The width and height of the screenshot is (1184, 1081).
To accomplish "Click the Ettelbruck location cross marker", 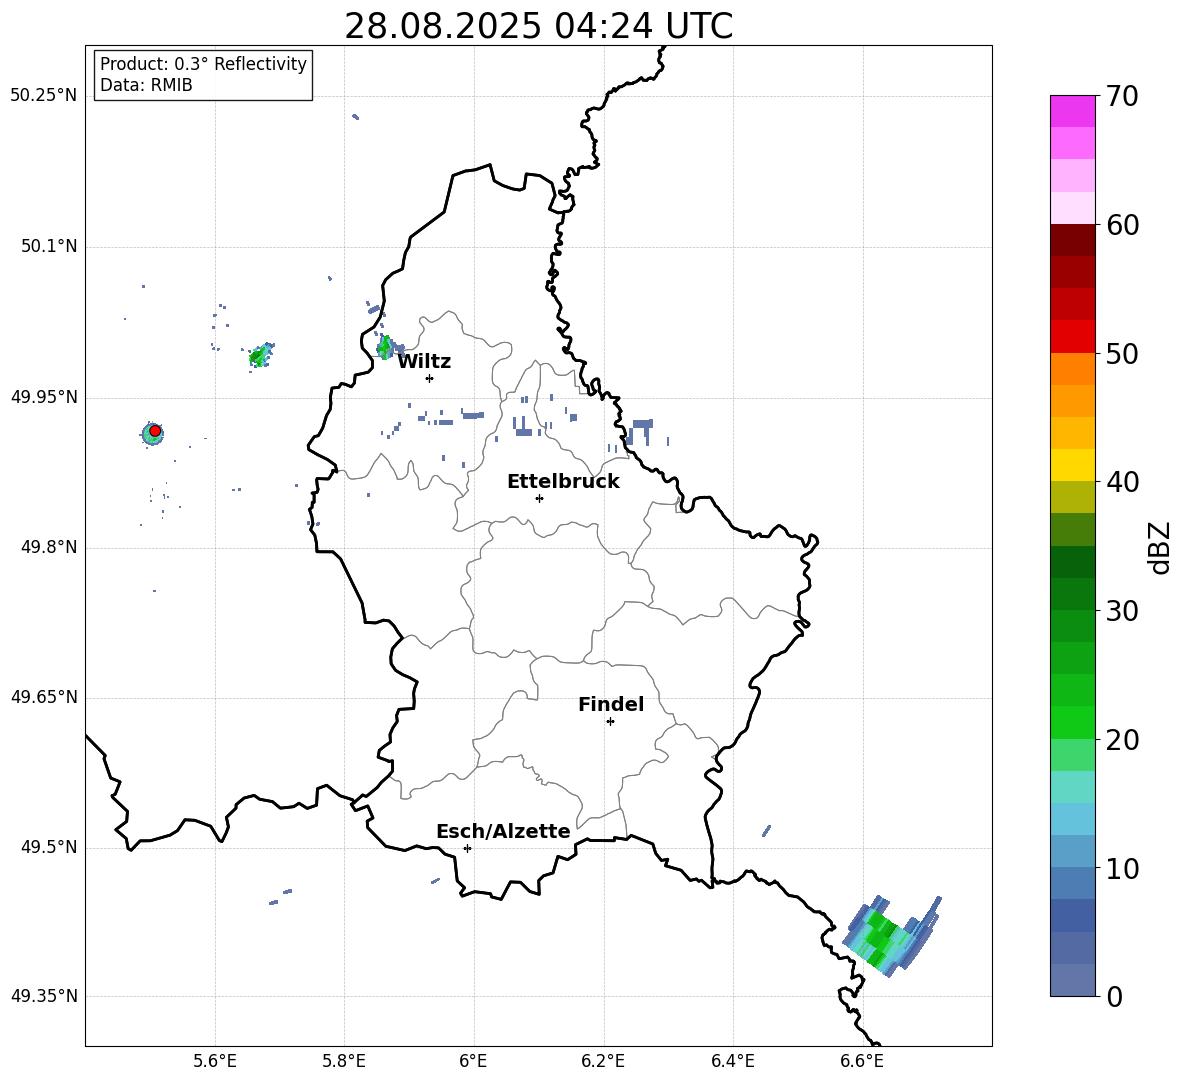I will pos(539,498).
